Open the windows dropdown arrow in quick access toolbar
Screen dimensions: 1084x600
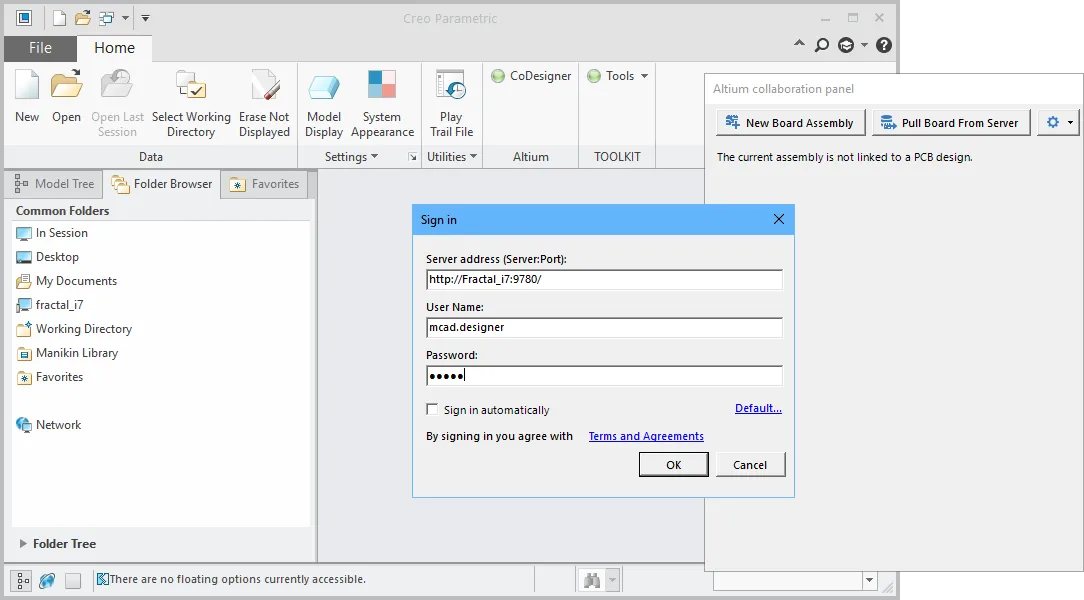(x=125, y=18)
